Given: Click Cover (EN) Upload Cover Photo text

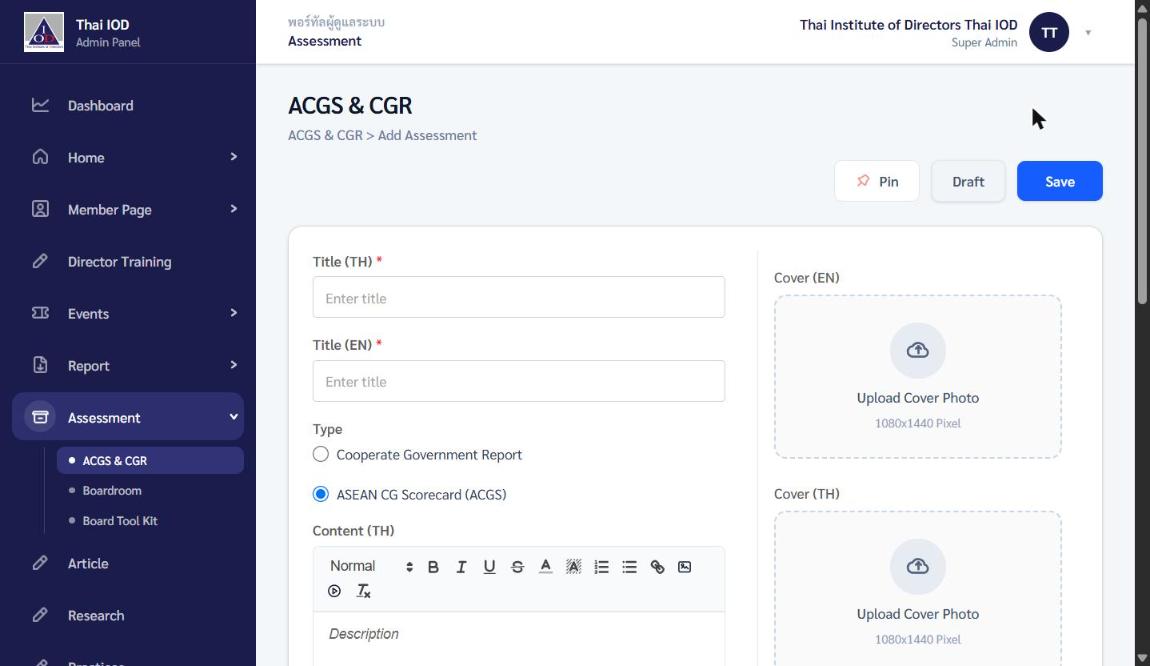Looking at the screenshot, I should click(918, 398).
